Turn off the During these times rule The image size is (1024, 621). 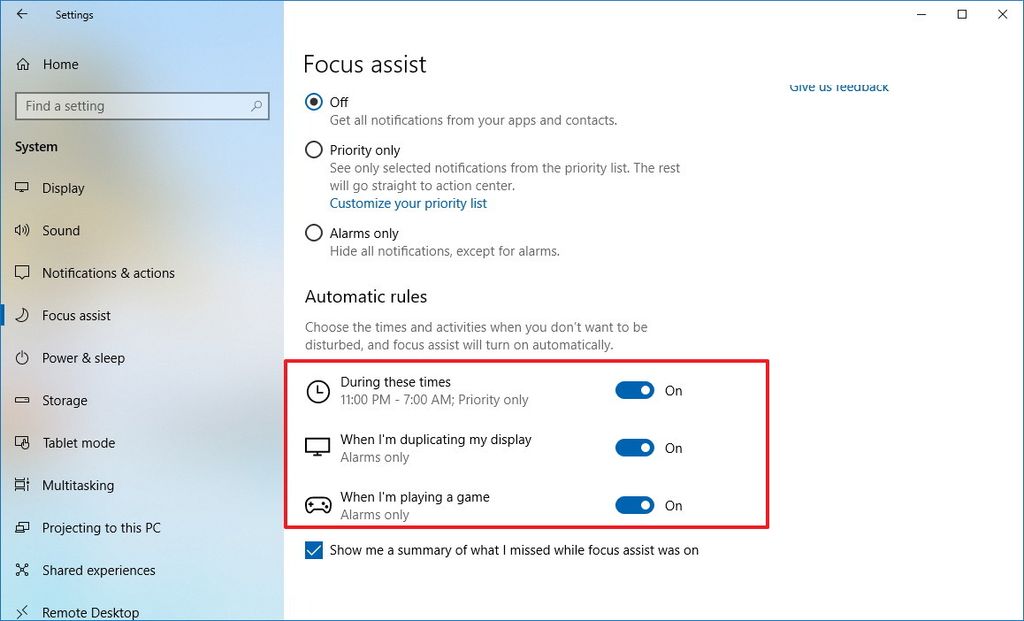click(x=635, y=390)
